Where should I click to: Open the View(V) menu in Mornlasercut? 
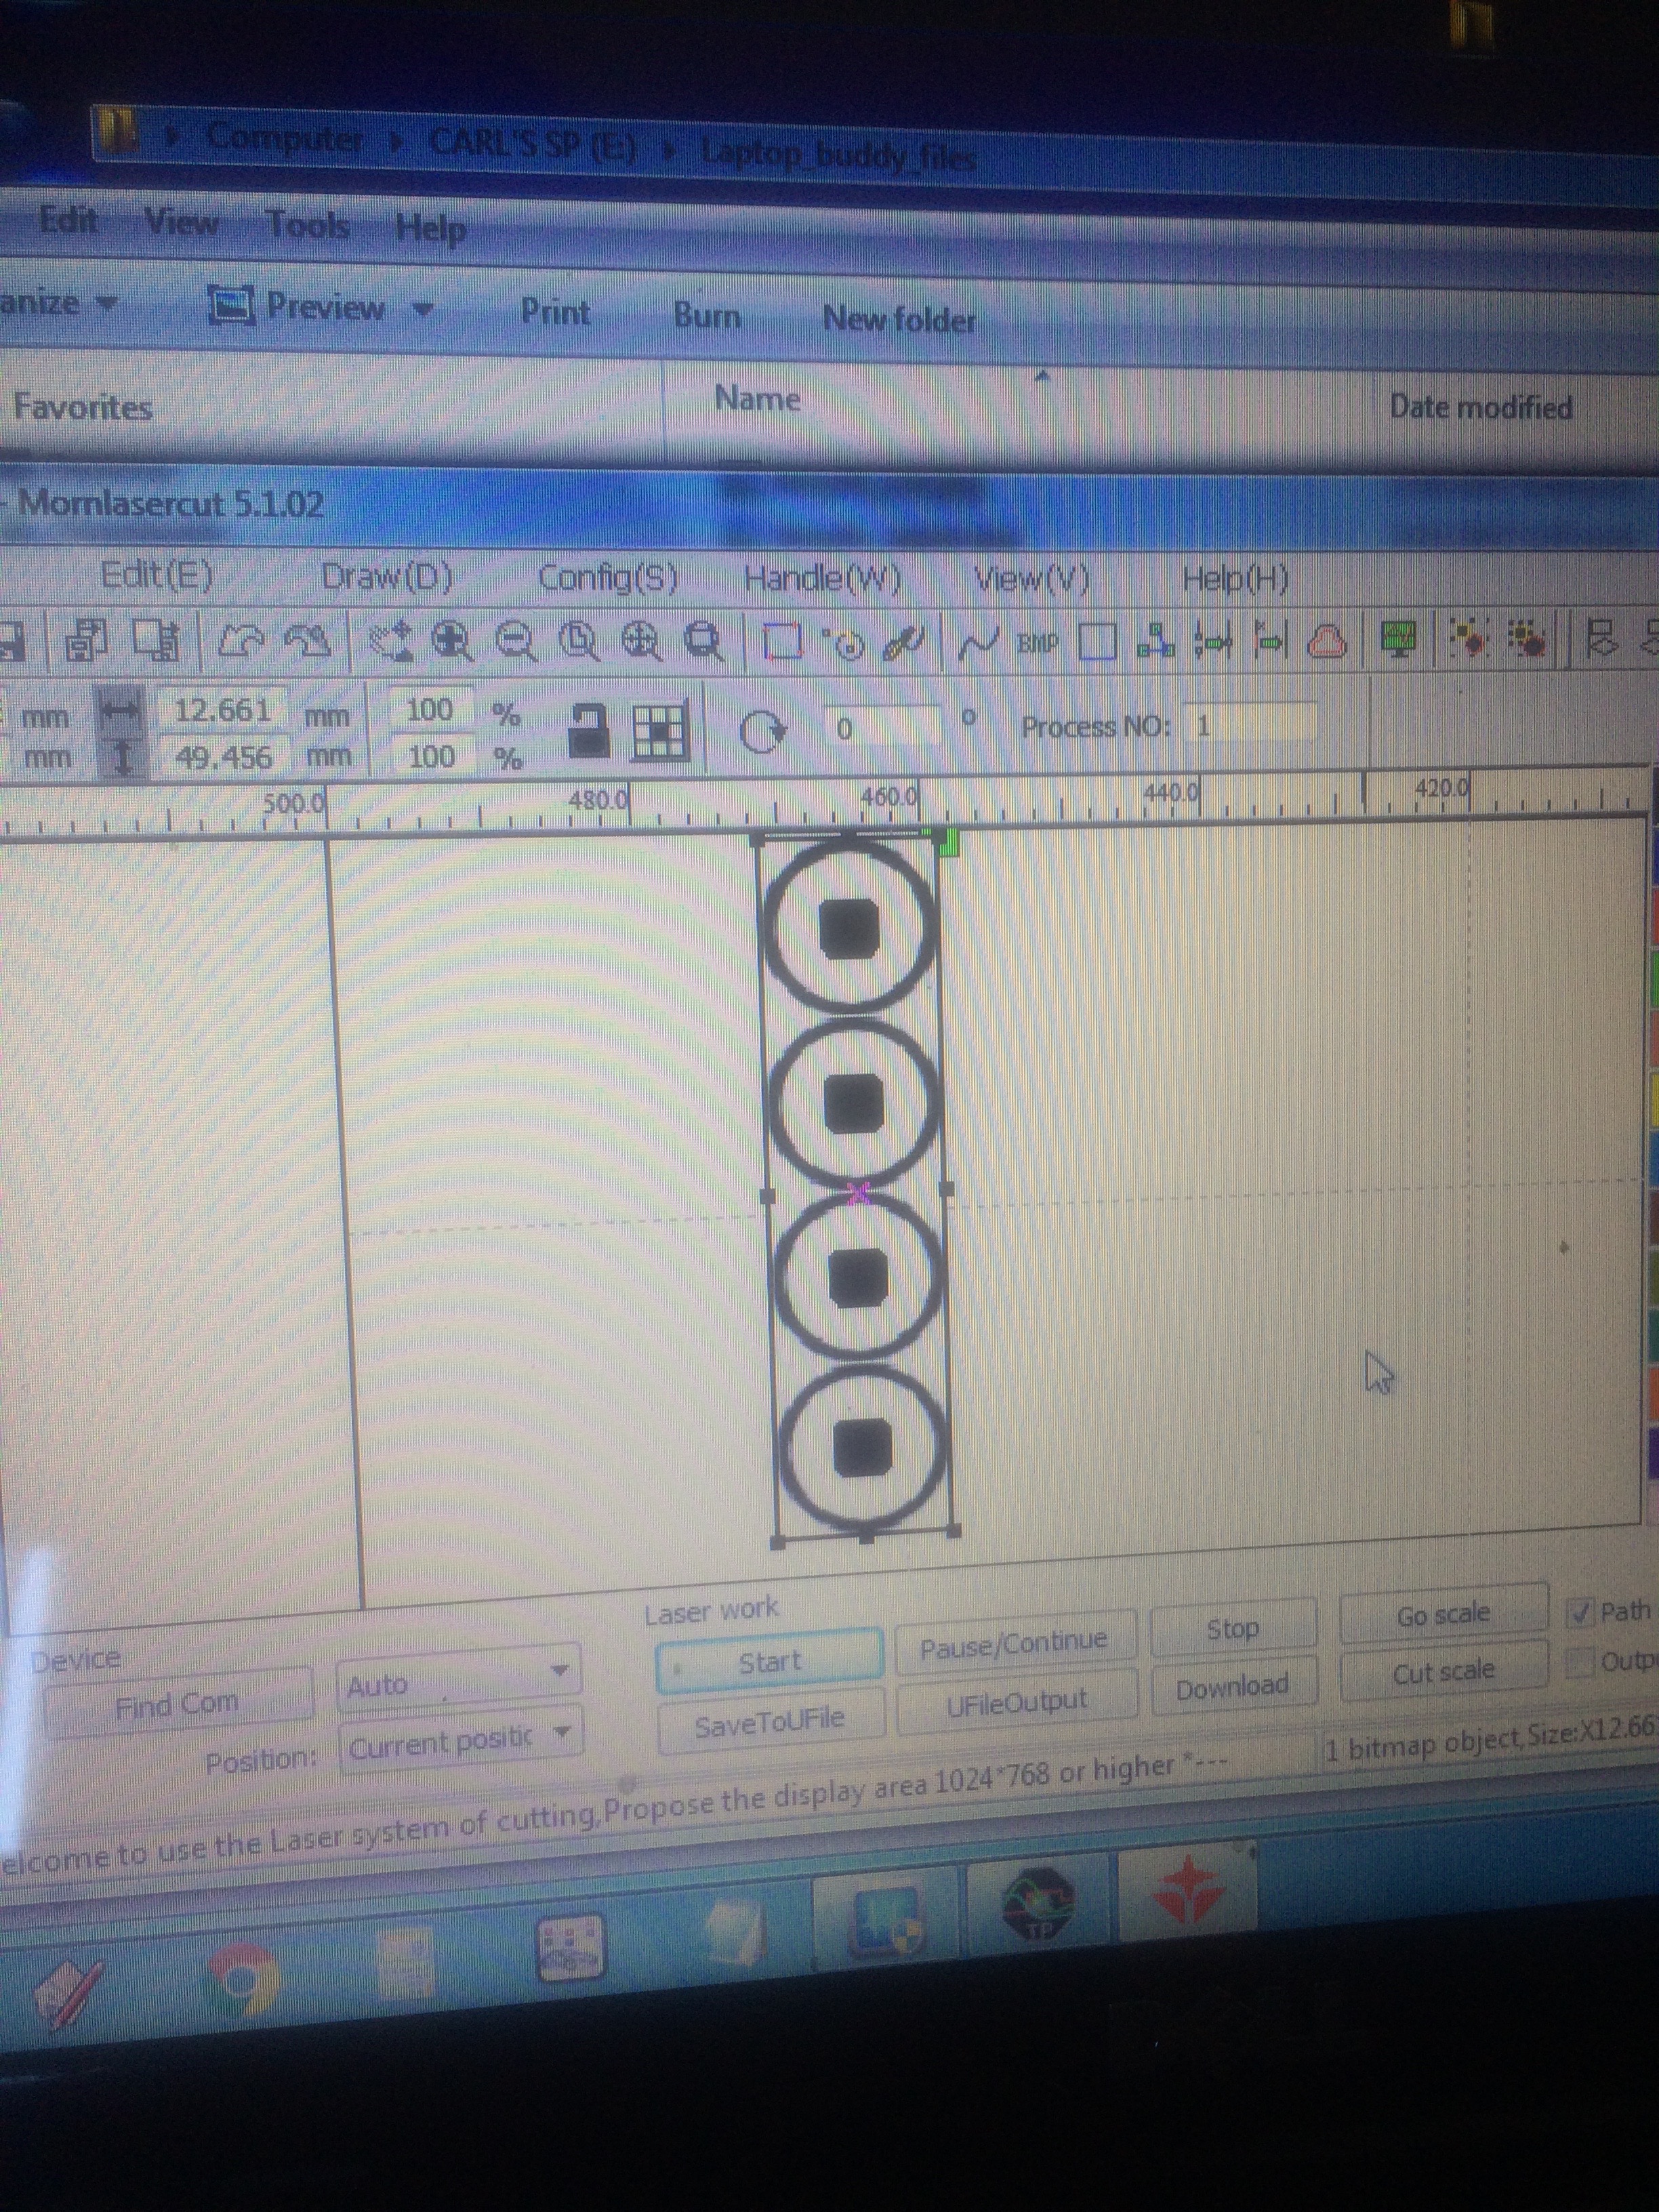tap(1031, 578)
